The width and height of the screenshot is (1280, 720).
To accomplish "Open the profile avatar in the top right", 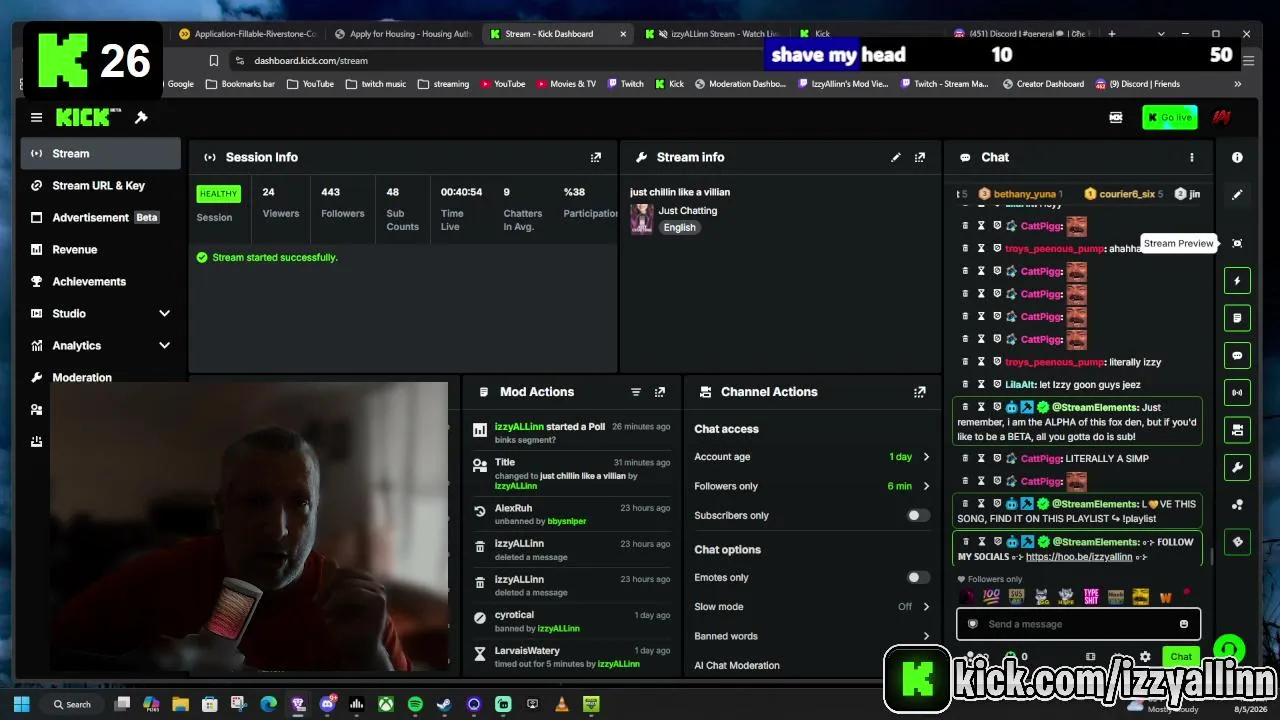I will click(1221, 118).
